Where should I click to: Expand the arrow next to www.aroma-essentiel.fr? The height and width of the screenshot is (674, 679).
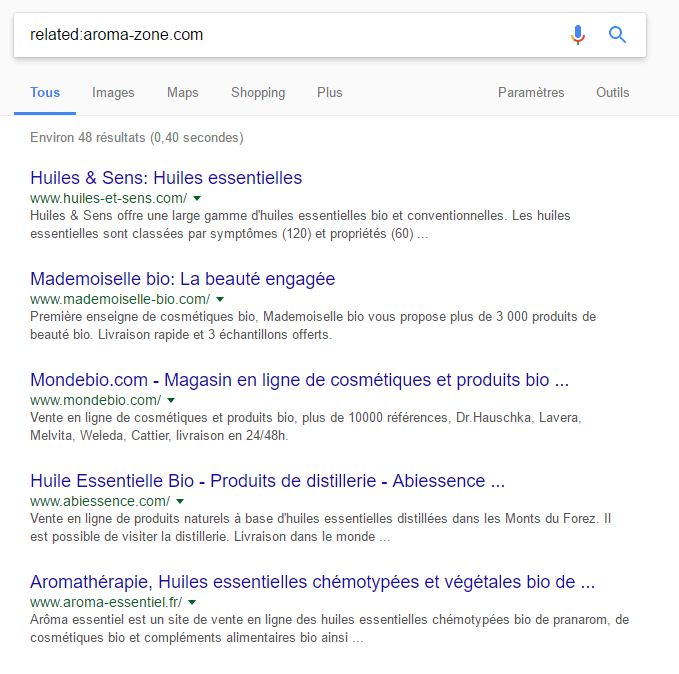[192, 602]
